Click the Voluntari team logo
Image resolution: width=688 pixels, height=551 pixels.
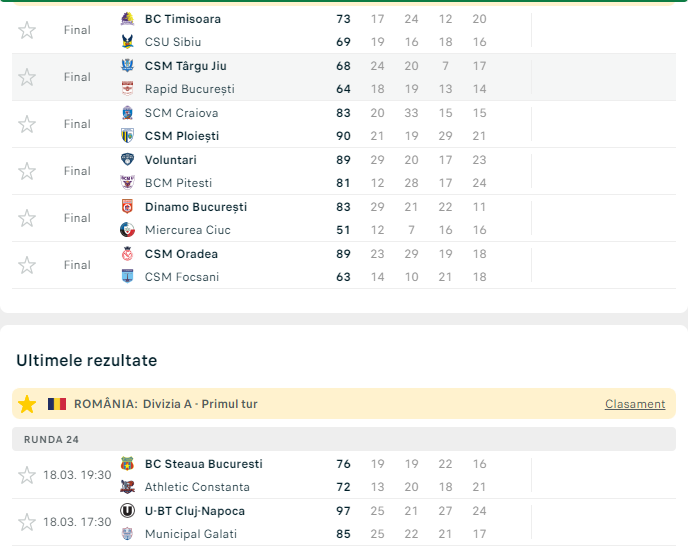[x=127, y=160]
